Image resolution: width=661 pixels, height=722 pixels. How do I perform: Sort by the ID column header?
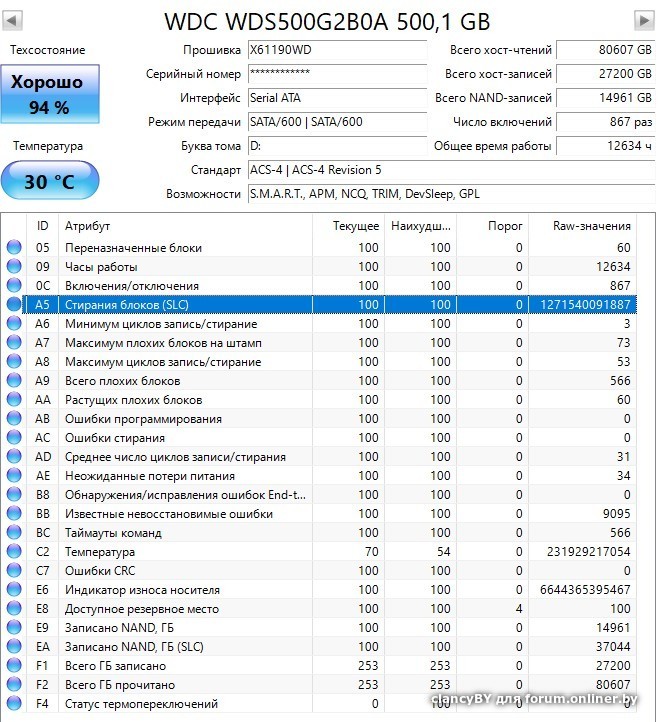[42, 226]
